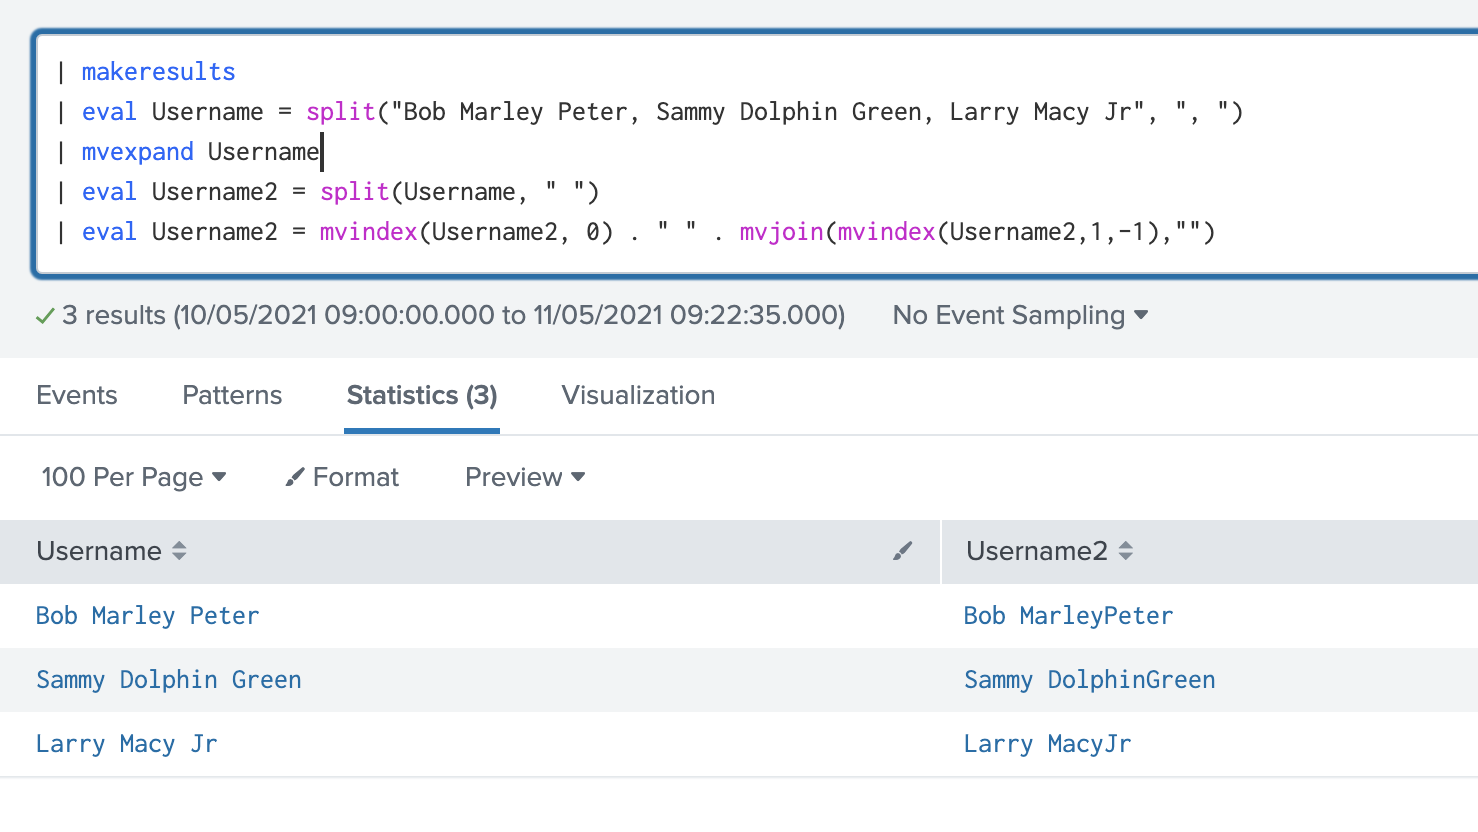This screenshot has height=832, width=1478.
Task: Place cursor on the mvexpand Username line
Action: 200,152
